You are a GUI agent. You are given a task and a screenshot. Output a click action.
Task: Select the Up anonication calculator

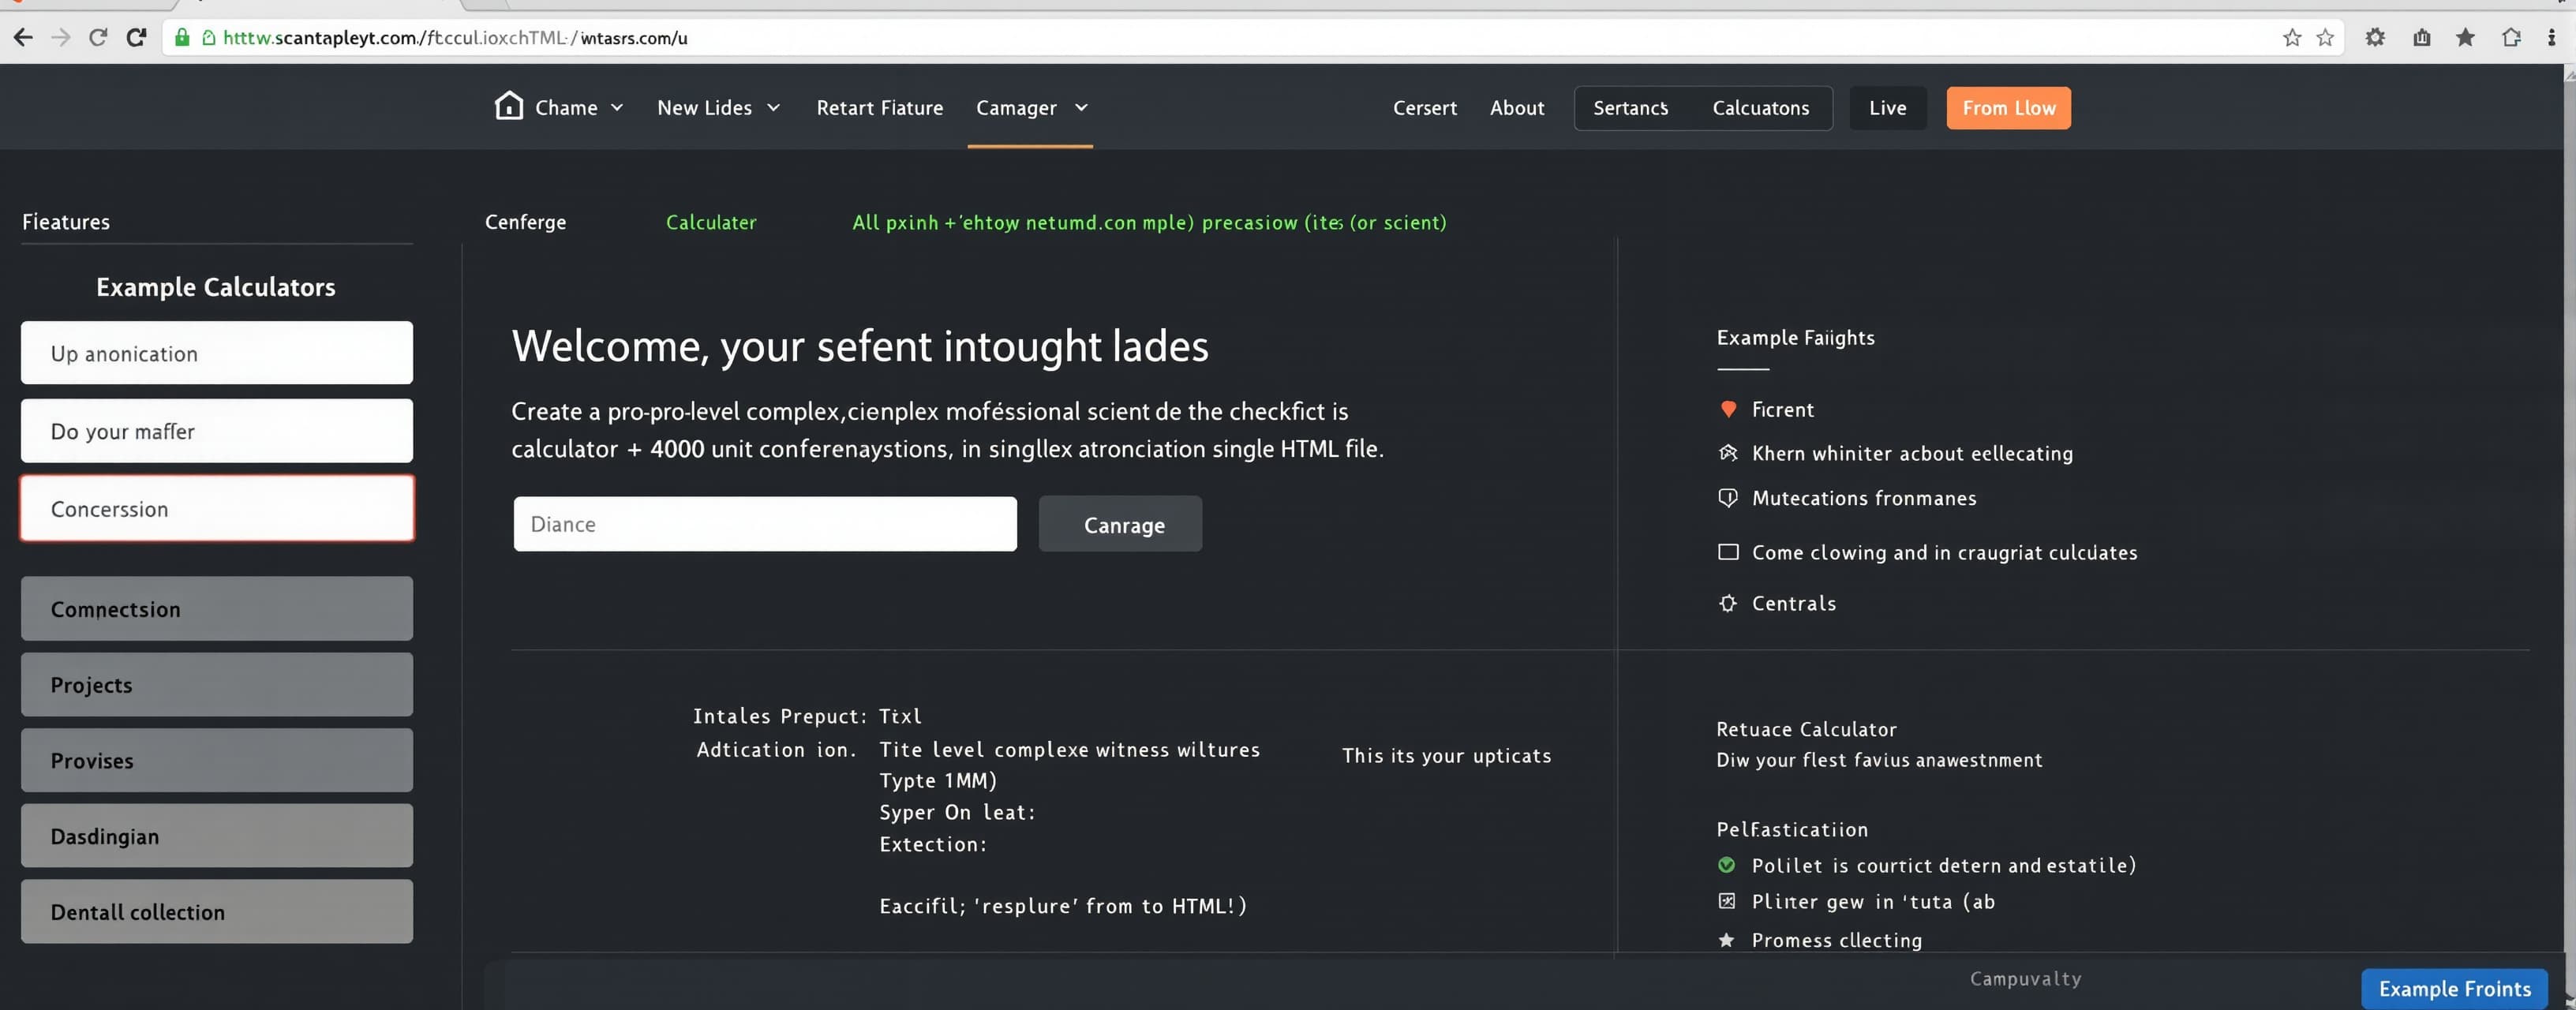216,353
